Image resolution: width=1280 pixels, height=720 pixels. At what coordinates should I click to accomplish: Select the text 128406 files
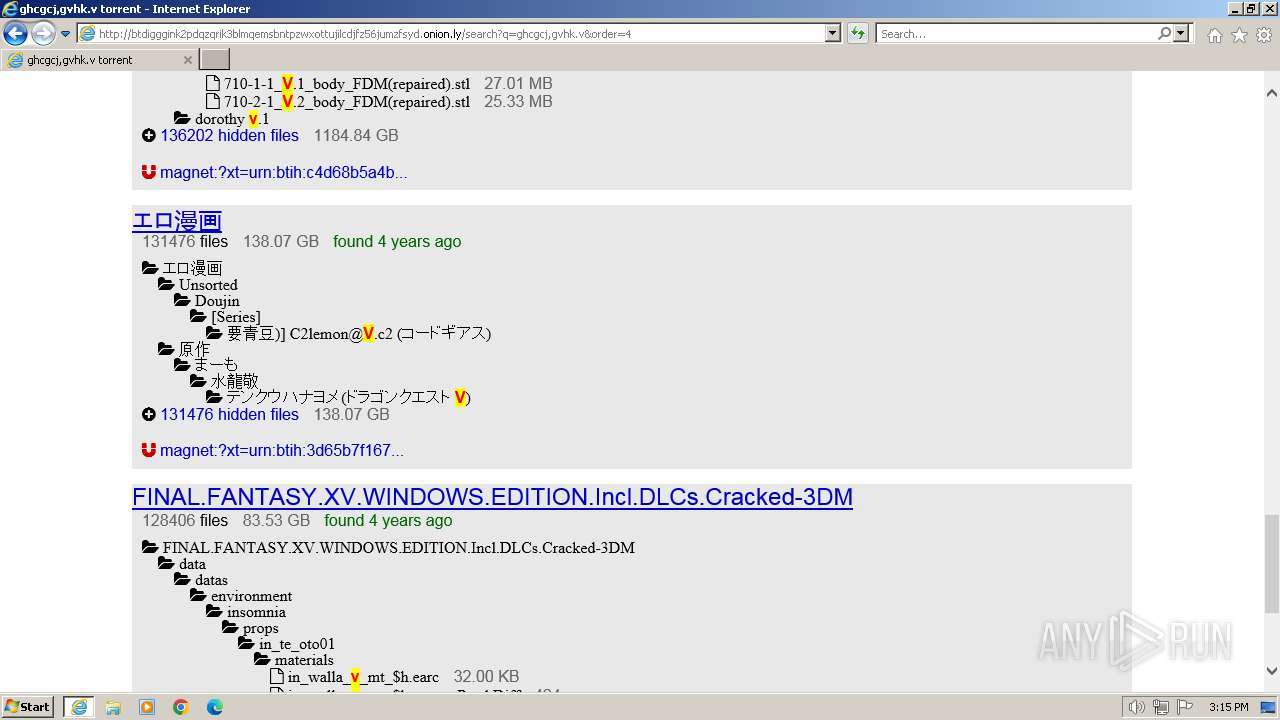pos(185,520)
